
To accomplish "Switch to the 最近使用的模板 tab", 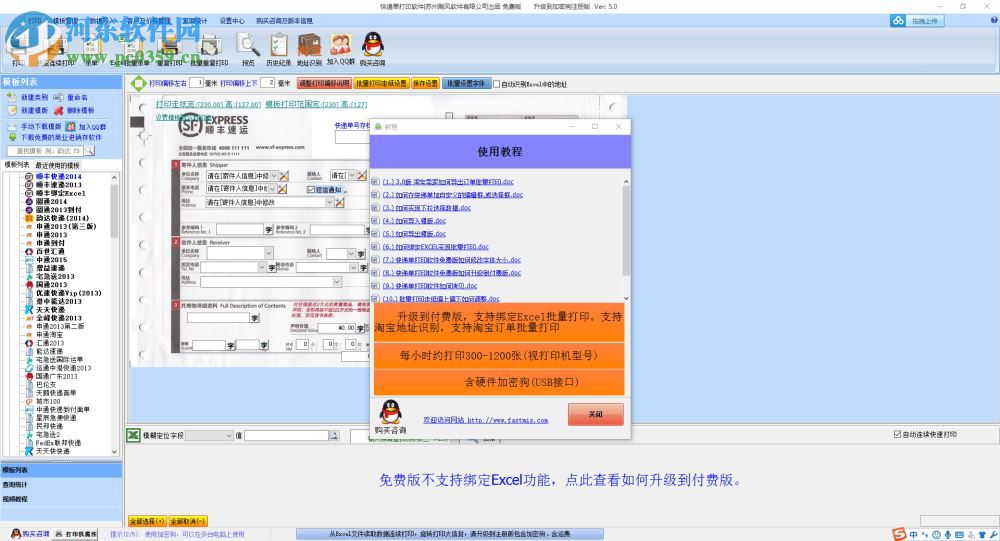I will (x=57, y=165).
